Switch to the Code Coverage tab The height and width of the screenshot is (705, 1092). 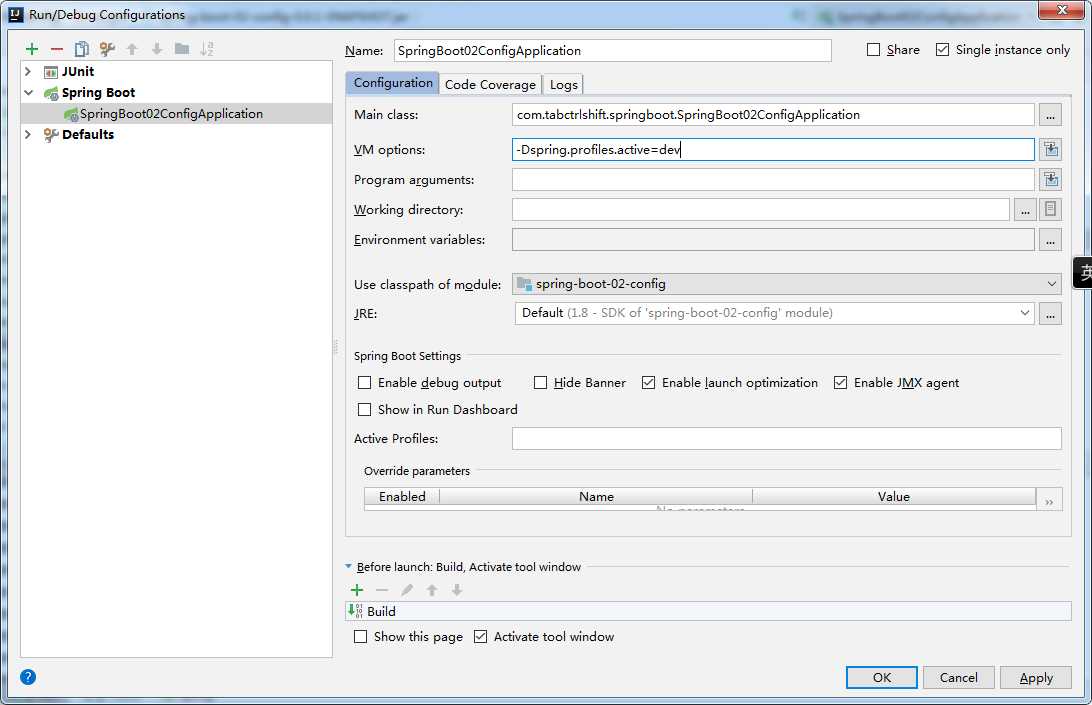[490, 84]
